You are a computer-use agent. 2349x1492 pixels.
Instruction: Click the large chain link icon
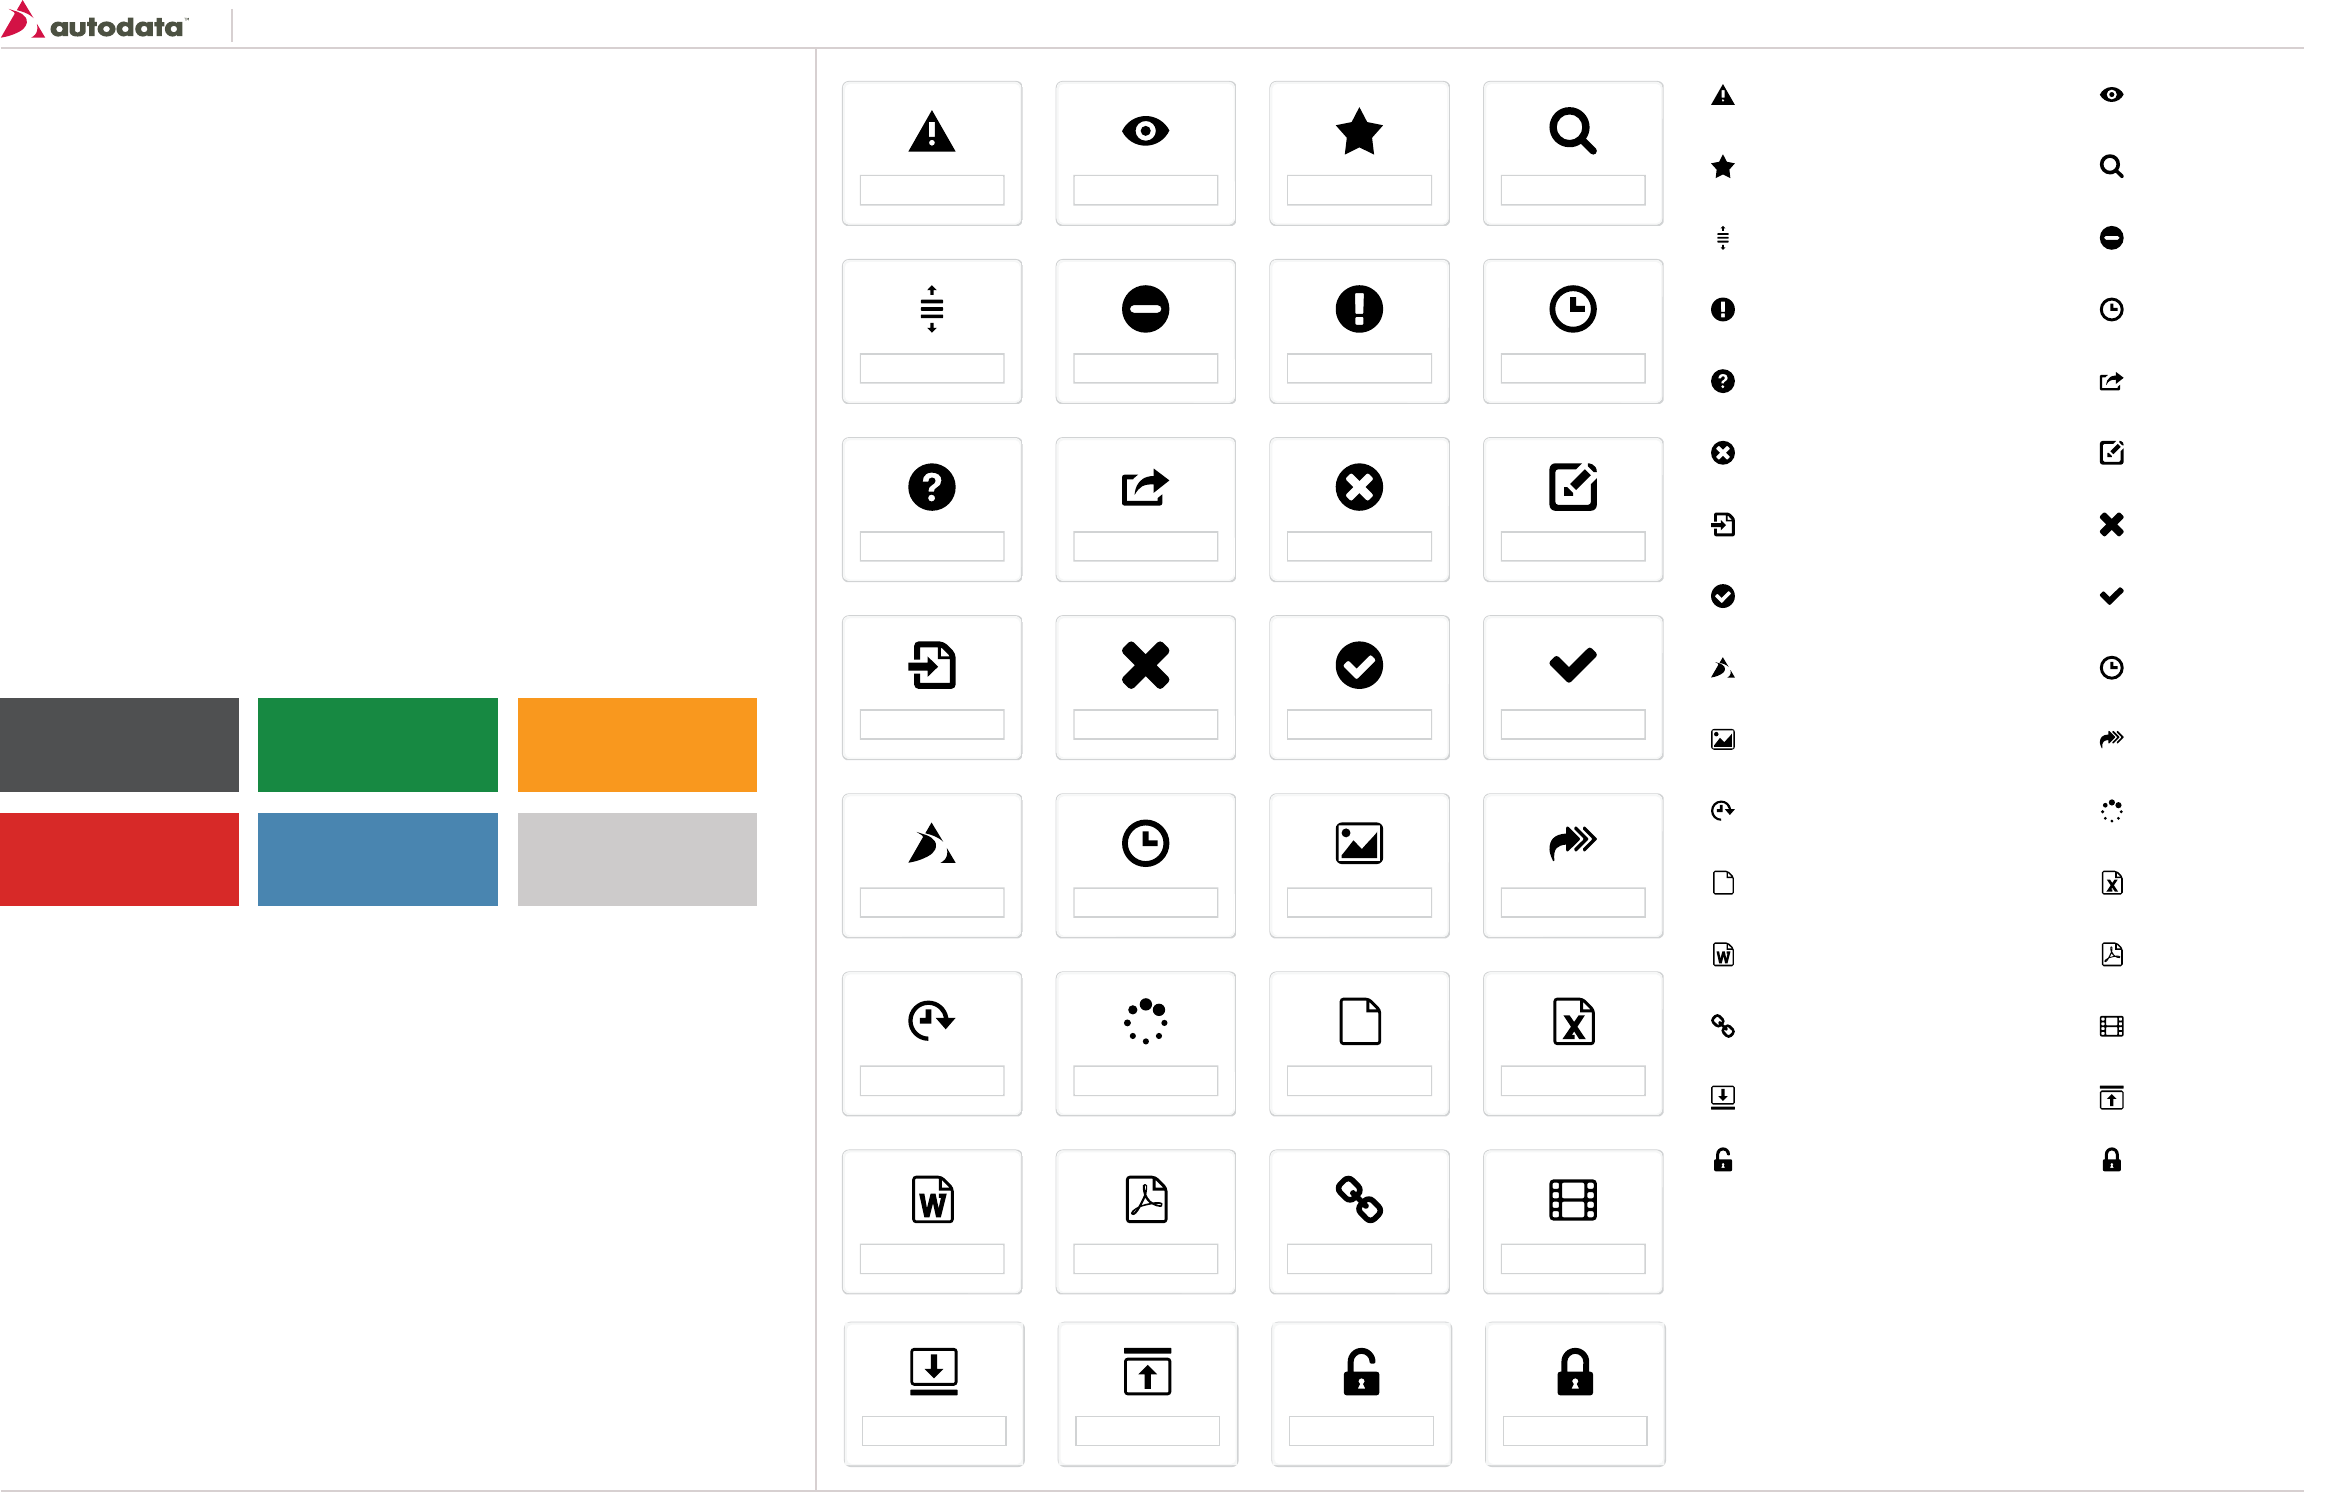1359,1199
